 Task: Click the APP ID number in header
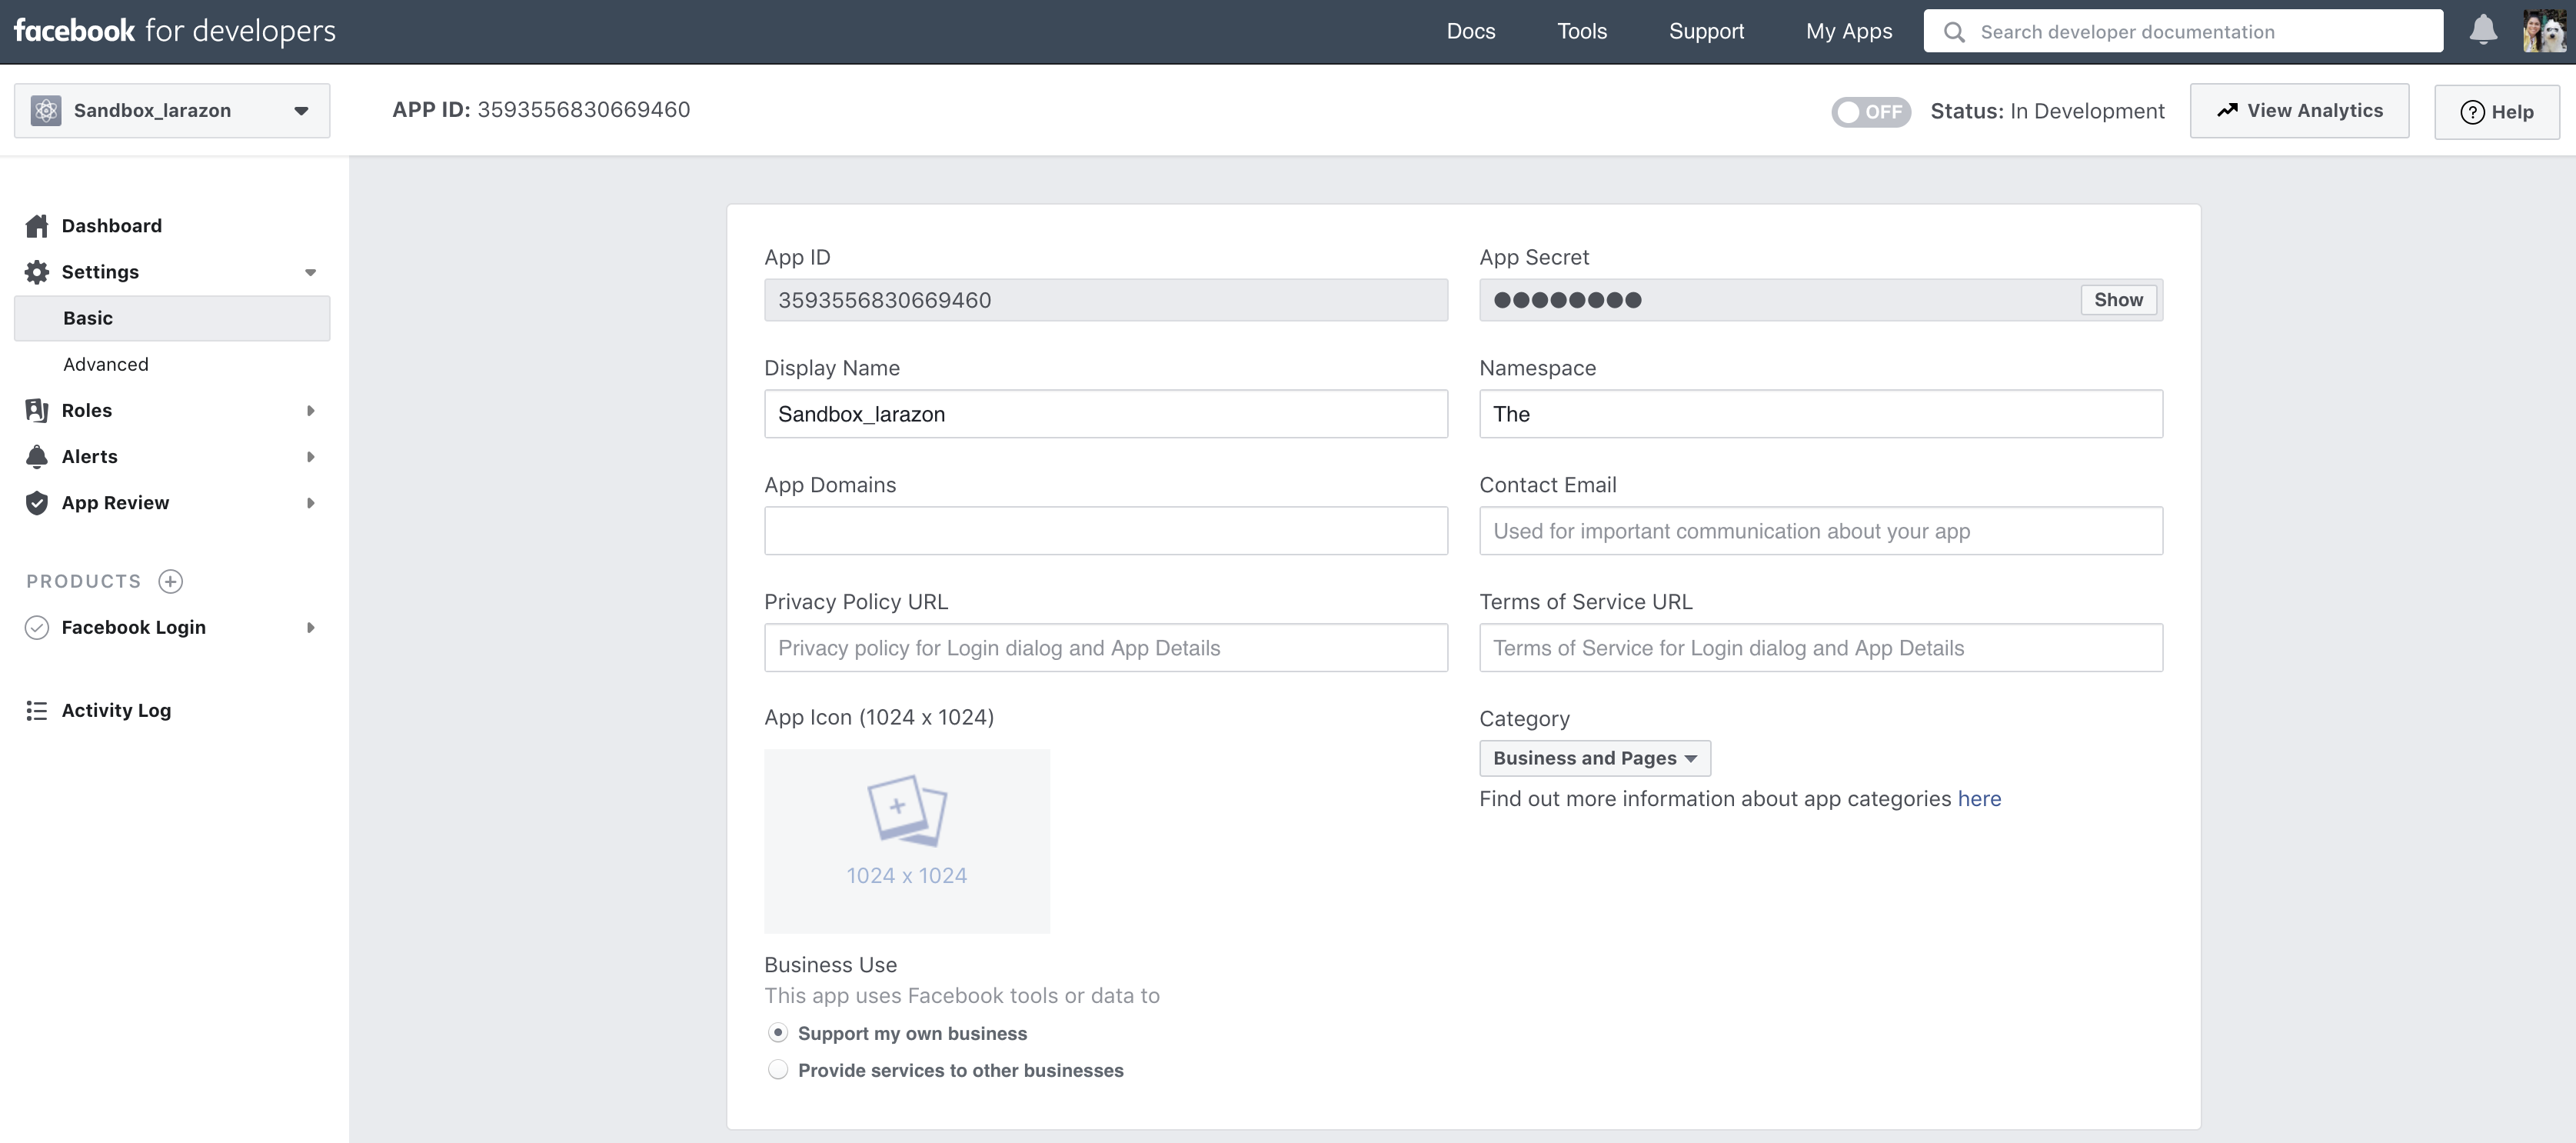583,109
